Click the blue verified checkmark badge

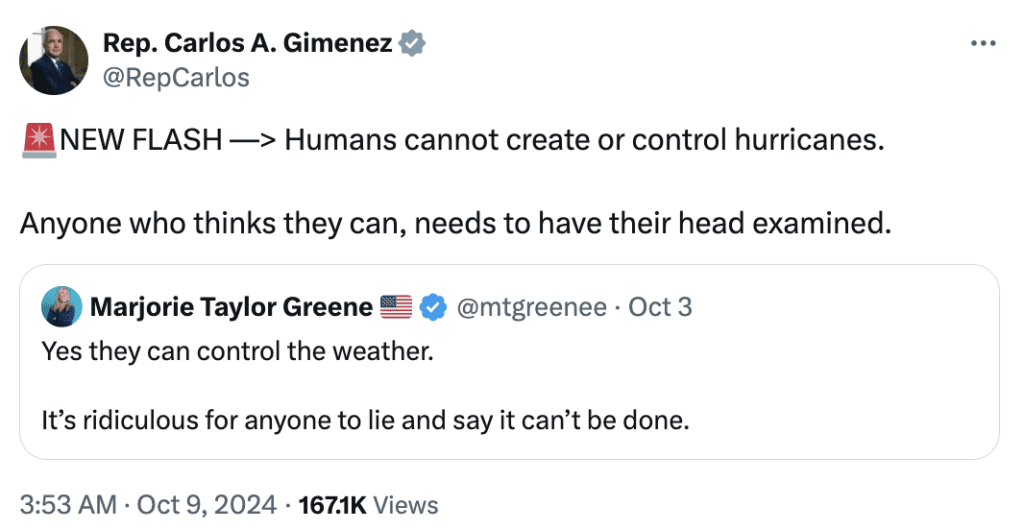(x=432, y=307)
